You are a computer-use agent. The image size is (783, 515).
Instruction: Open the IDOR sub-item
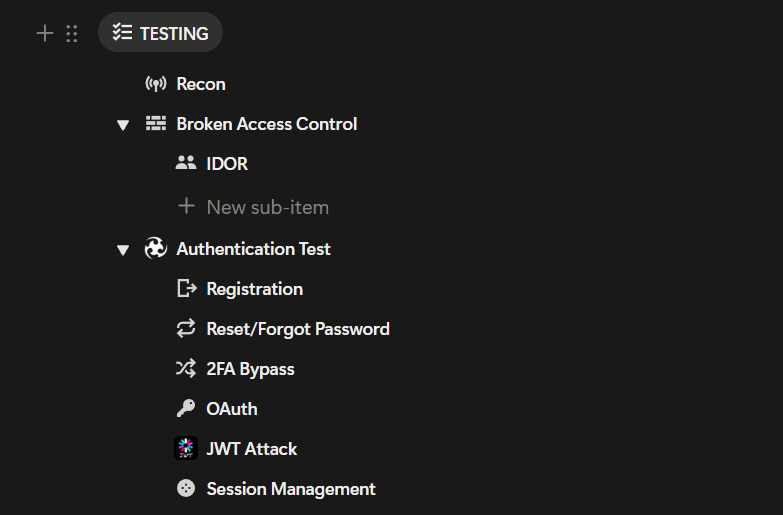[227, 164]
